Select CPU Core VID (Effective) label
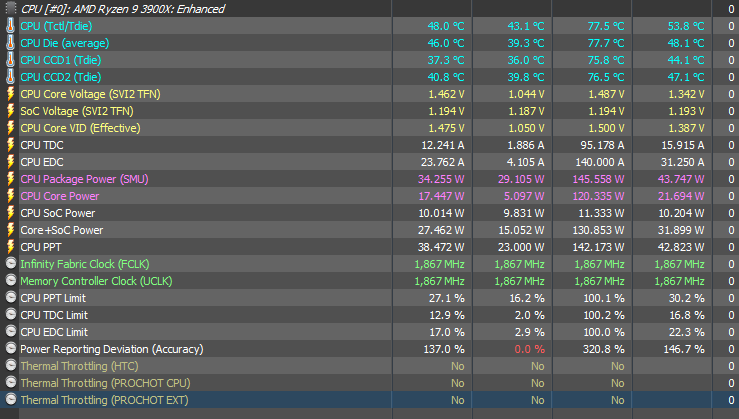 click(x=81, y=128)
